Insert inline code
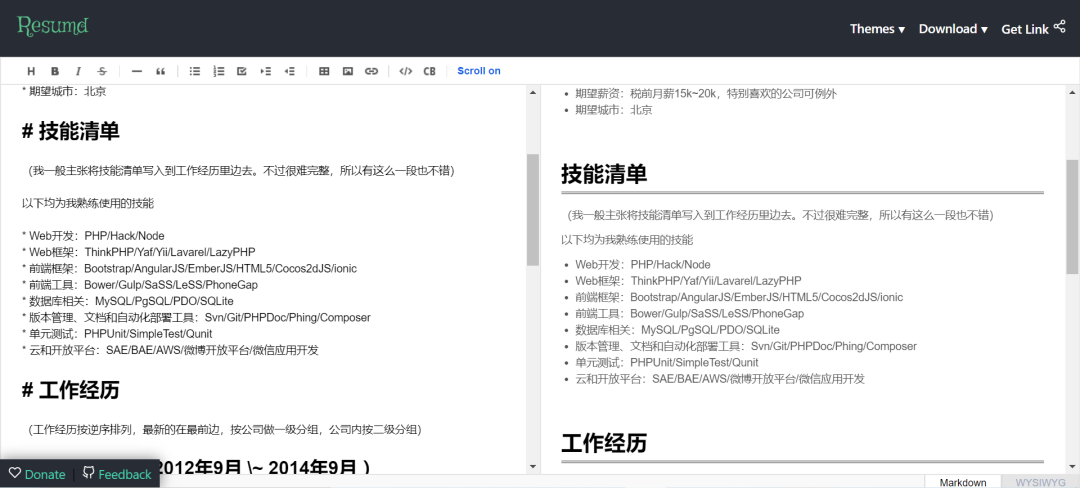Viewport: 1080px width, 488px height. pos(406,71)
